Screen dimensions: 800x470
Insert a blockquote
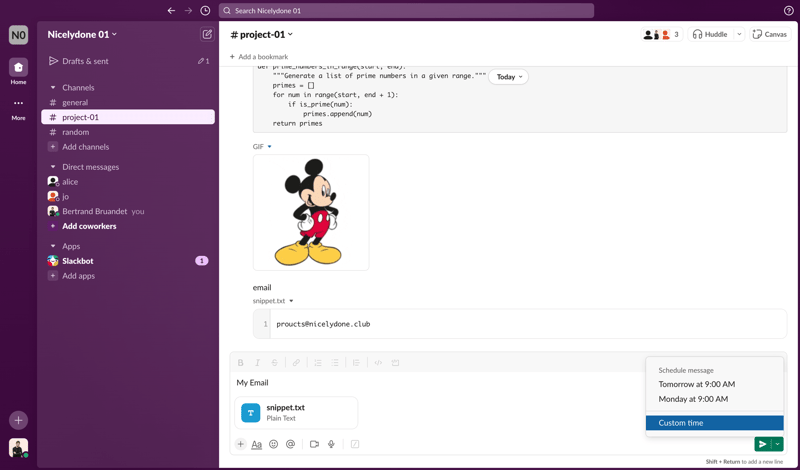pyautogui.click(x=356, y=363)
